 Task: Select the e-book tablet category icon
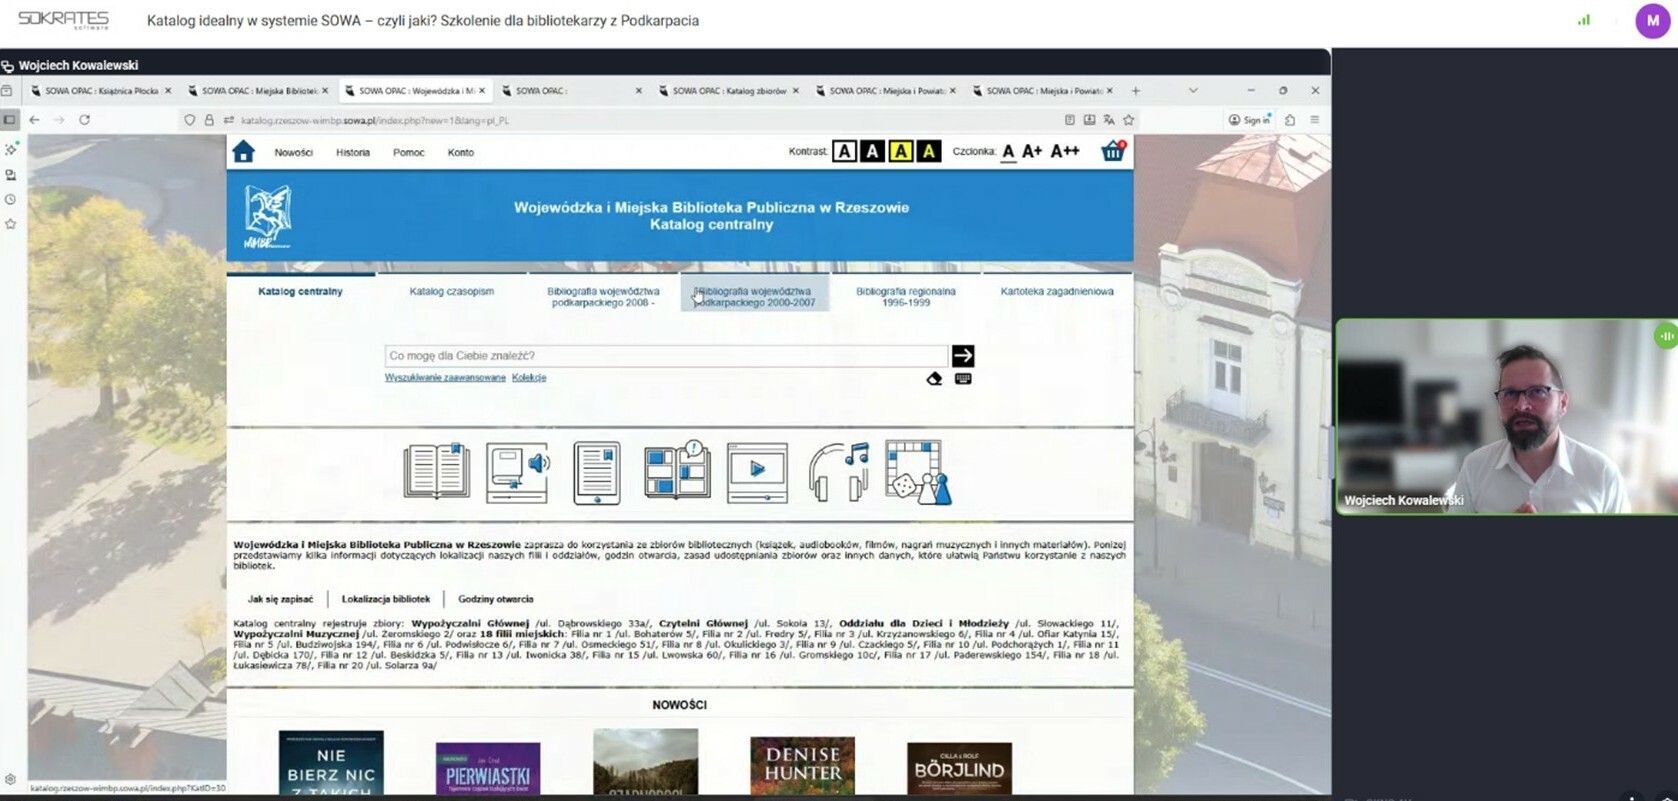[x=597, y=472]
